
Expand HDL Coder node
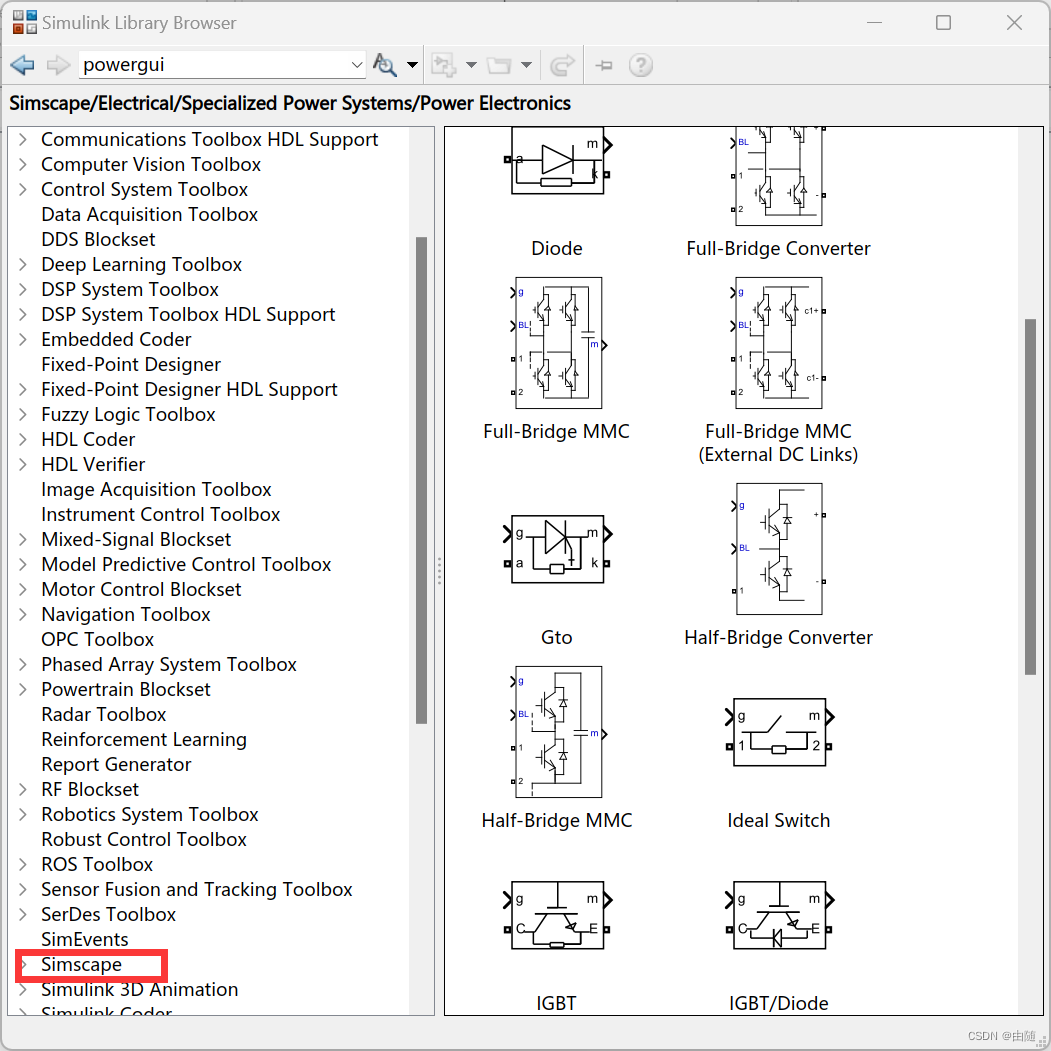[23, 440]
